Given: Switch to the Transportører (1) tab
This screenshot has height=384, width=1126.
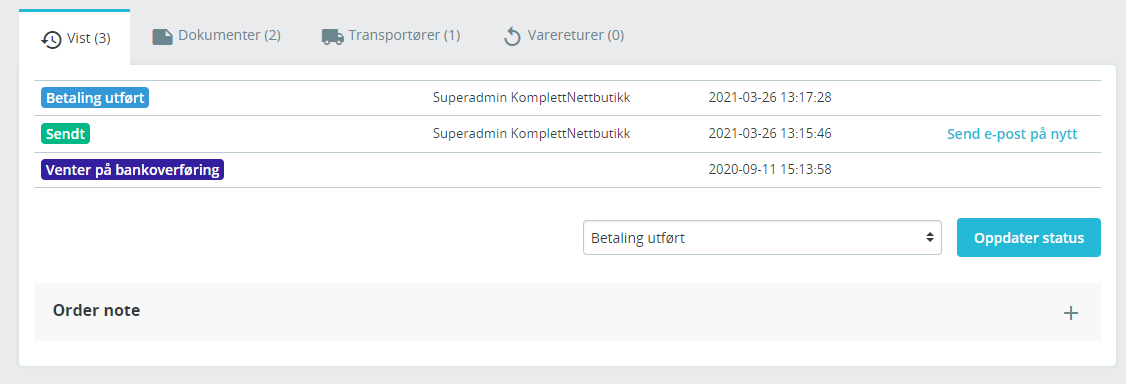Looking at the screenshot, I should point(391,36).
